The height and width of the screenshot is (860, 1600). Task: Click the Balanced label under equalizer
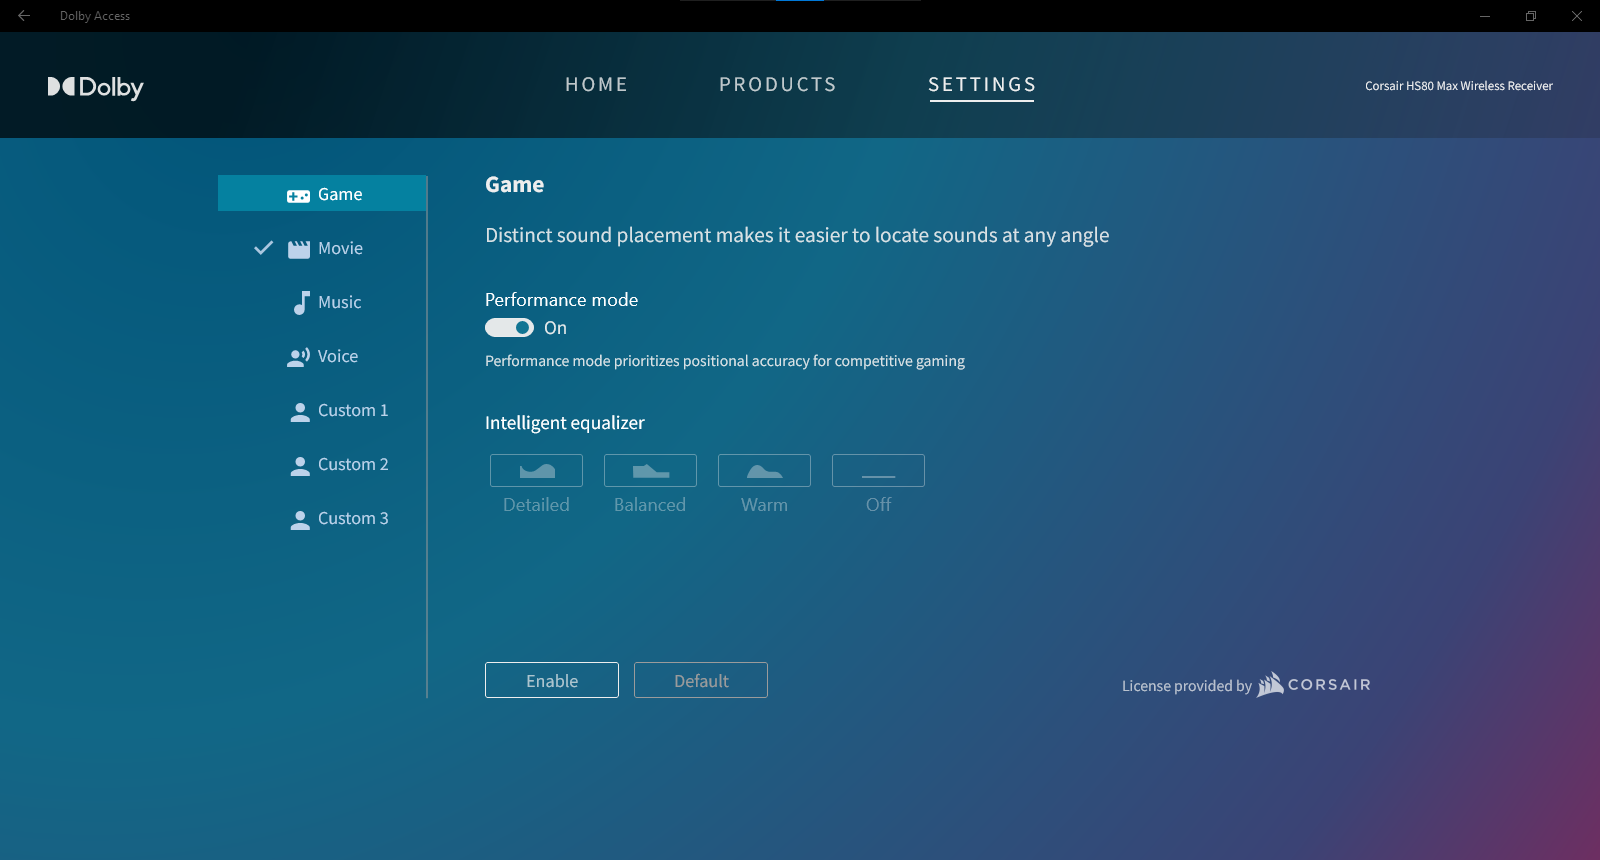650,505
